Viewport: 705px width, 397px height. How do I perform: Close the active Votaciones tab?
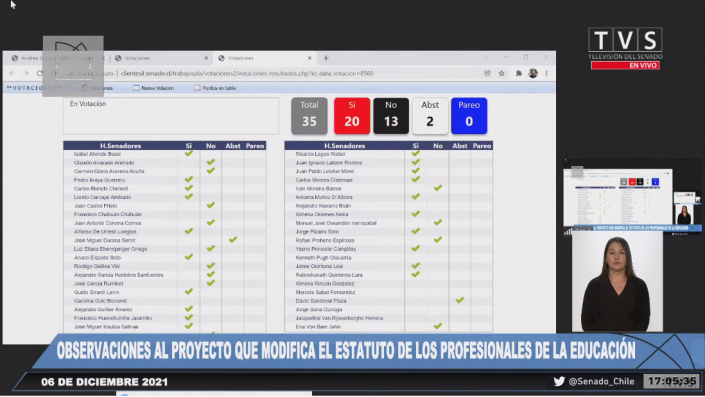click(309, 58)
